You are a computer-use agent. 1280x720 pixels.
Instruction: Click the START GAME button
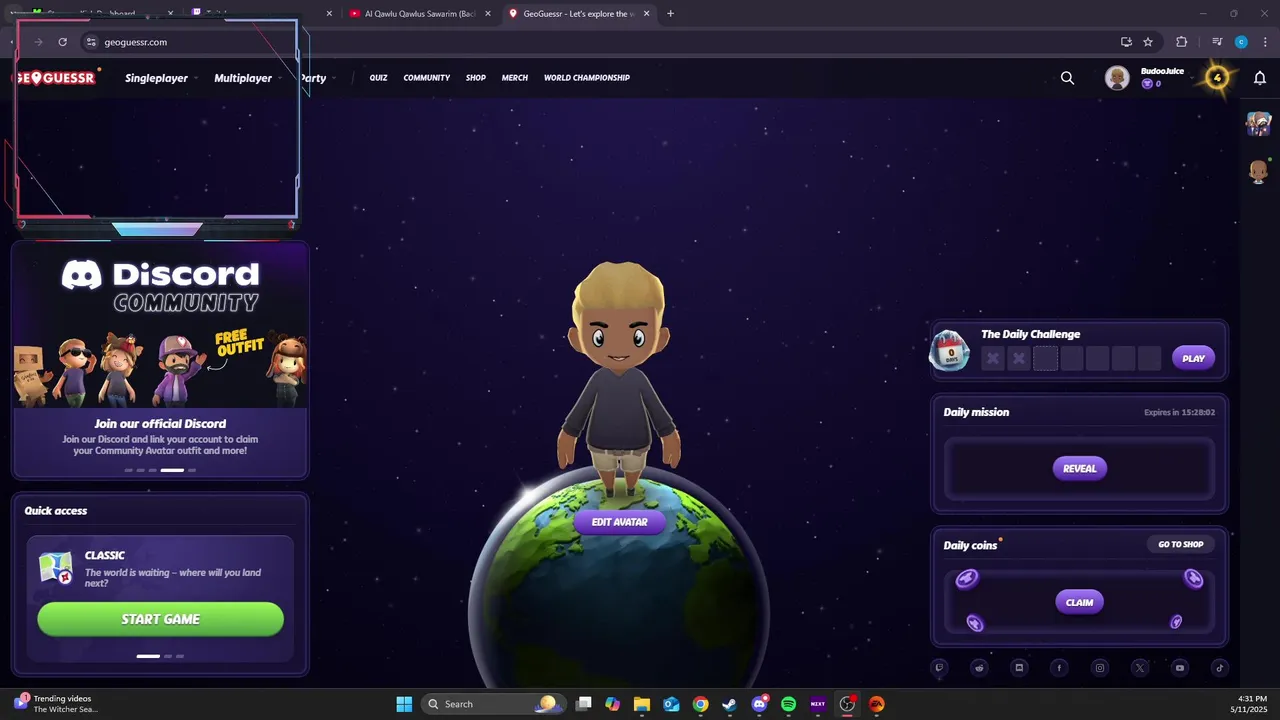161,619
